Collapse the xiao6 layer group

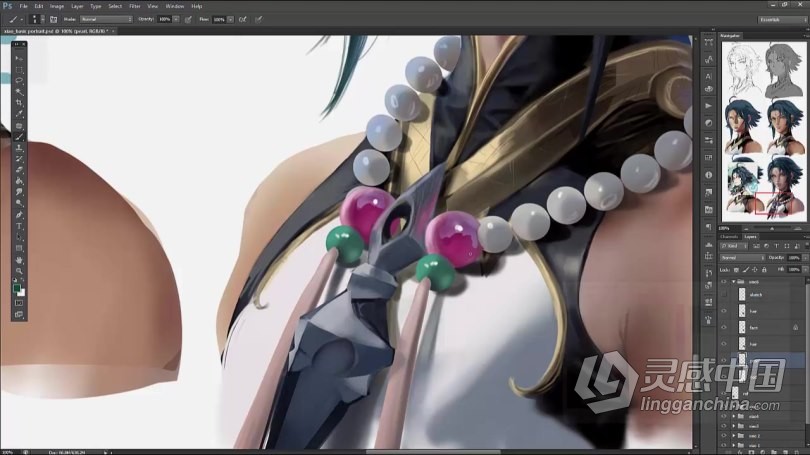[x=734, y=282]
